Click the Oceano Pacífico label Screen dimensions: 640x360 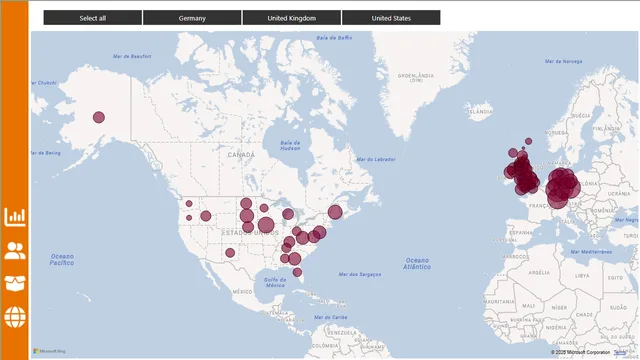62,260
